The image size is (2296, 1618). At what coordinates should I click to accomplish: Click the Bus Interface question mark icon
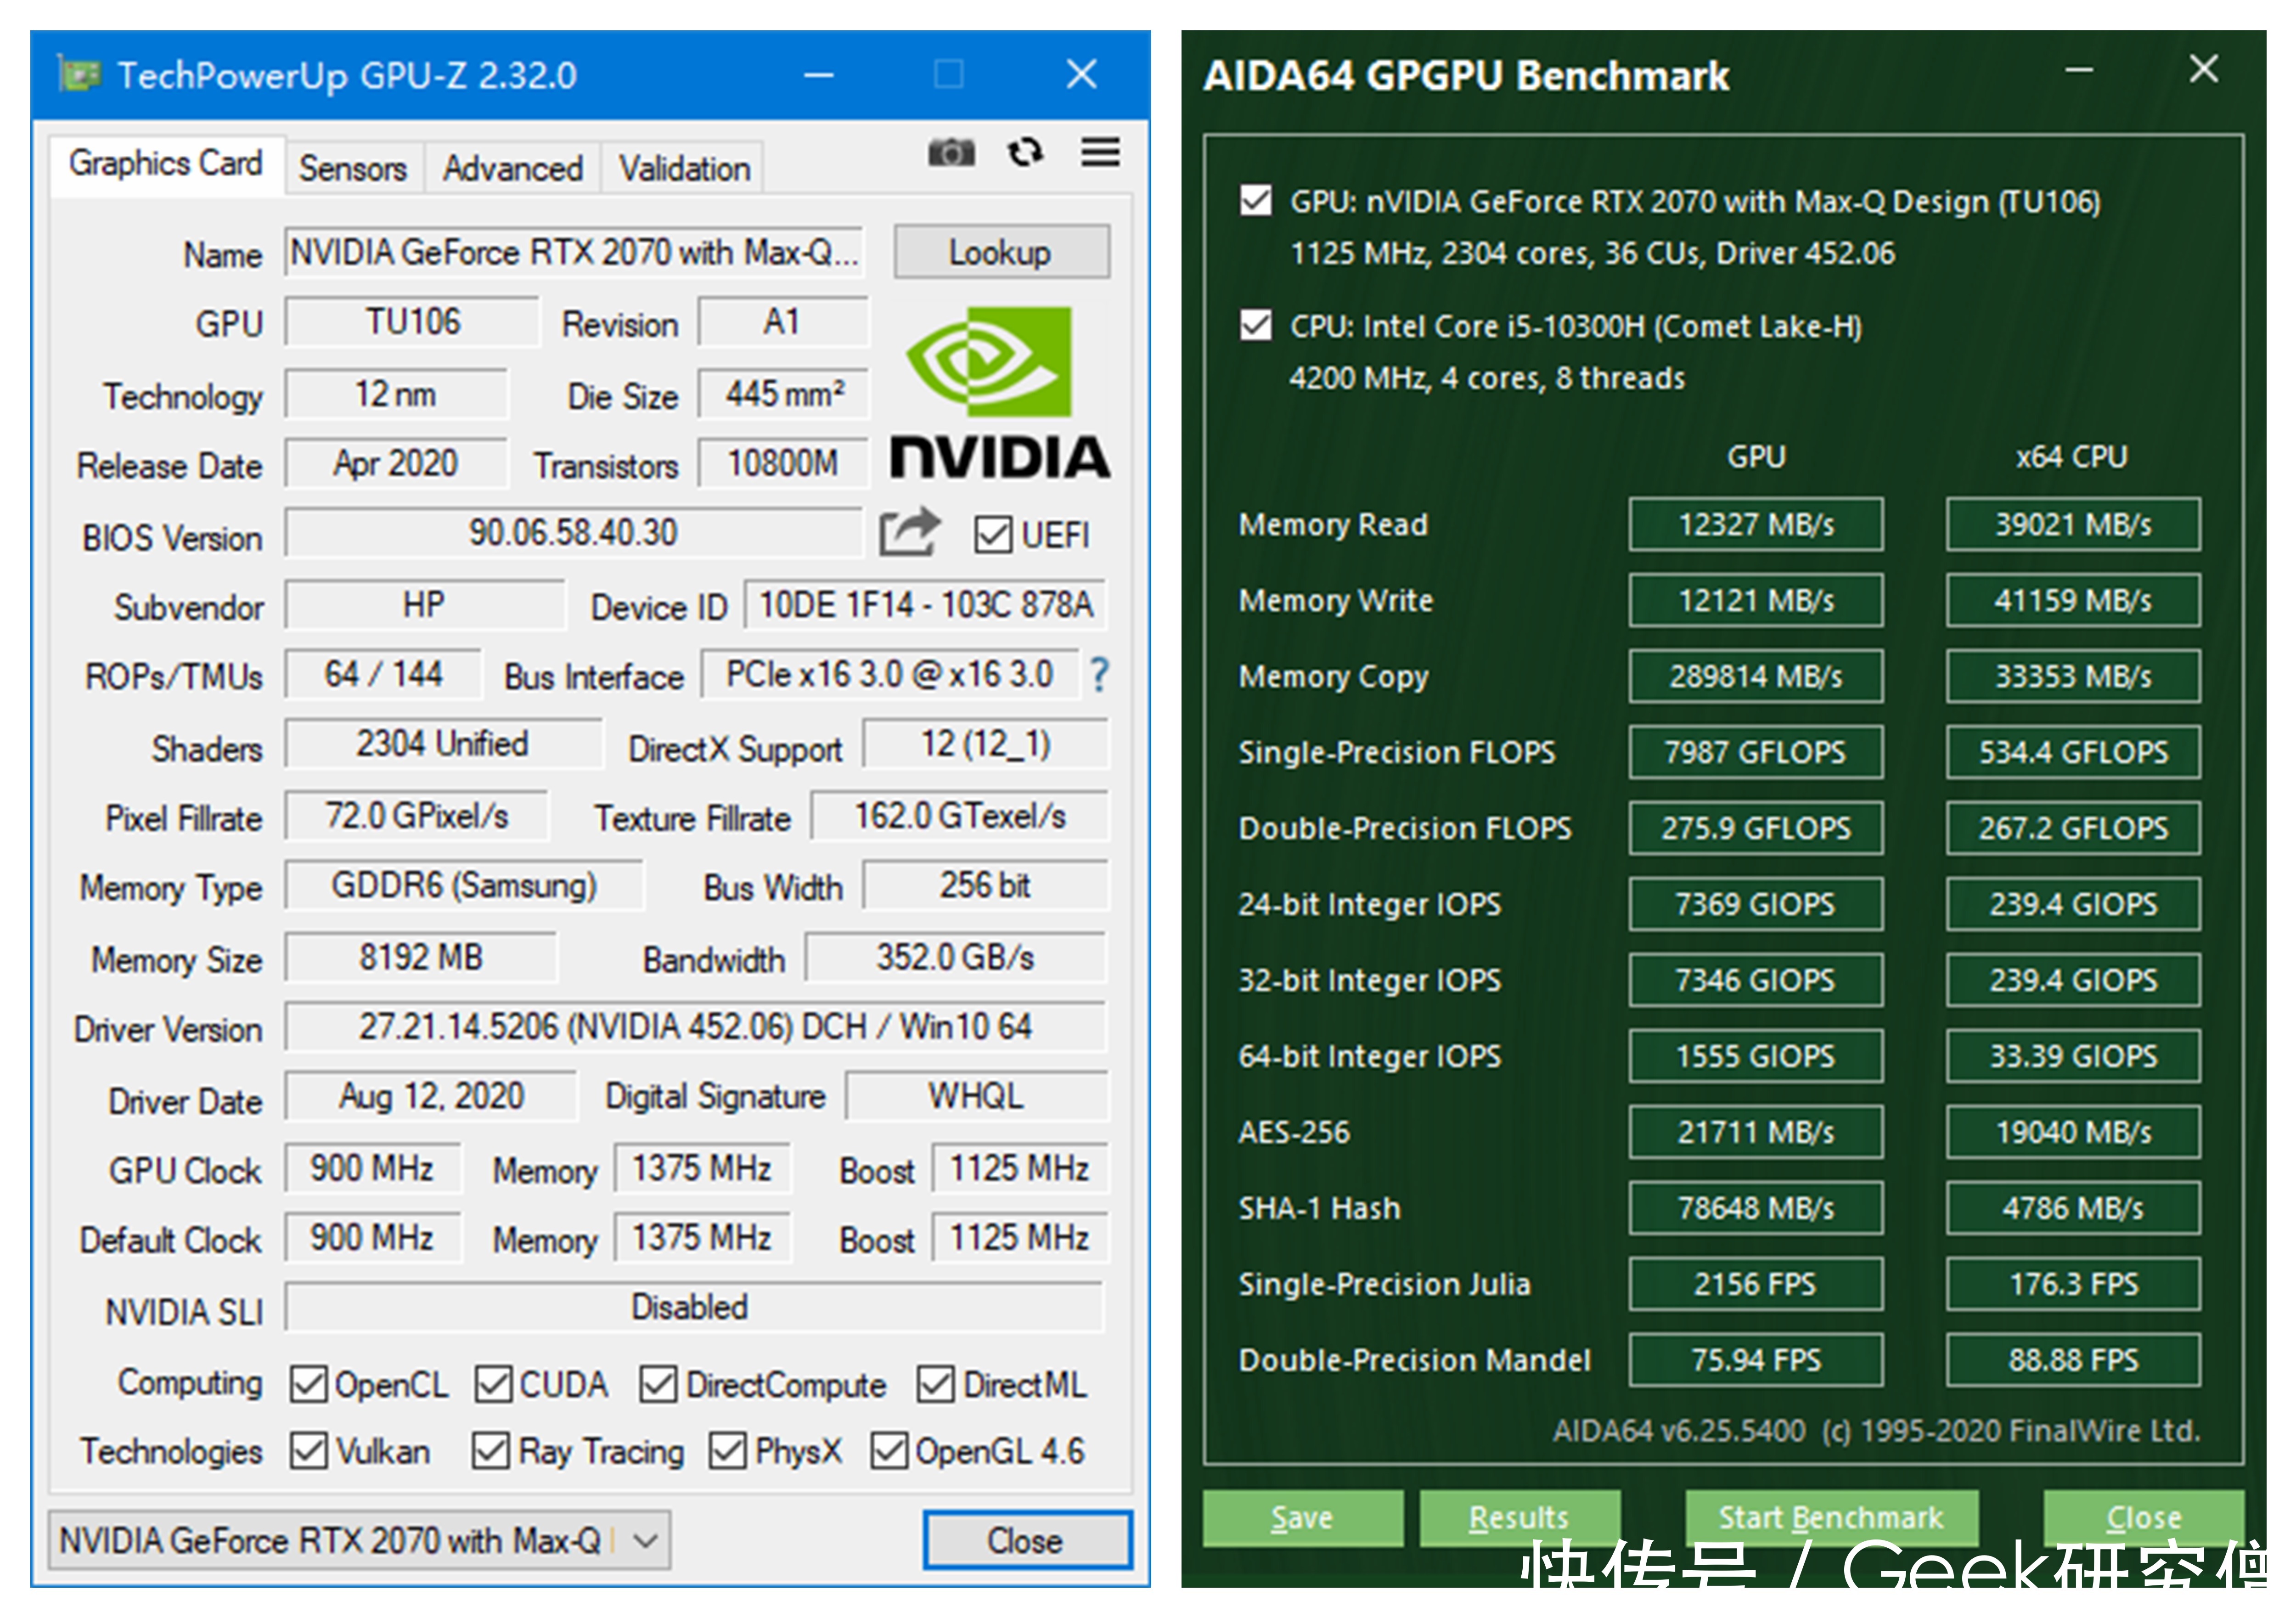coord(1099,675)
